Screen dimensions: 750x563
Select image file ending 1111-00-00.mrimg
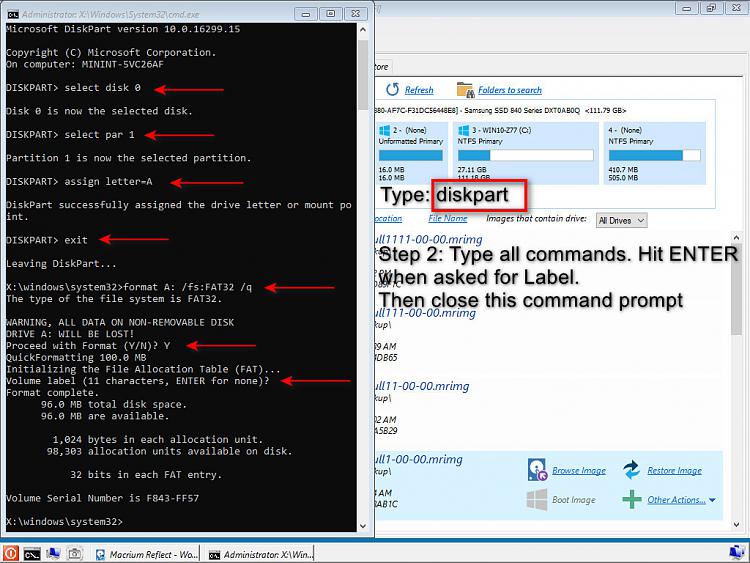[x=429, y=239]
